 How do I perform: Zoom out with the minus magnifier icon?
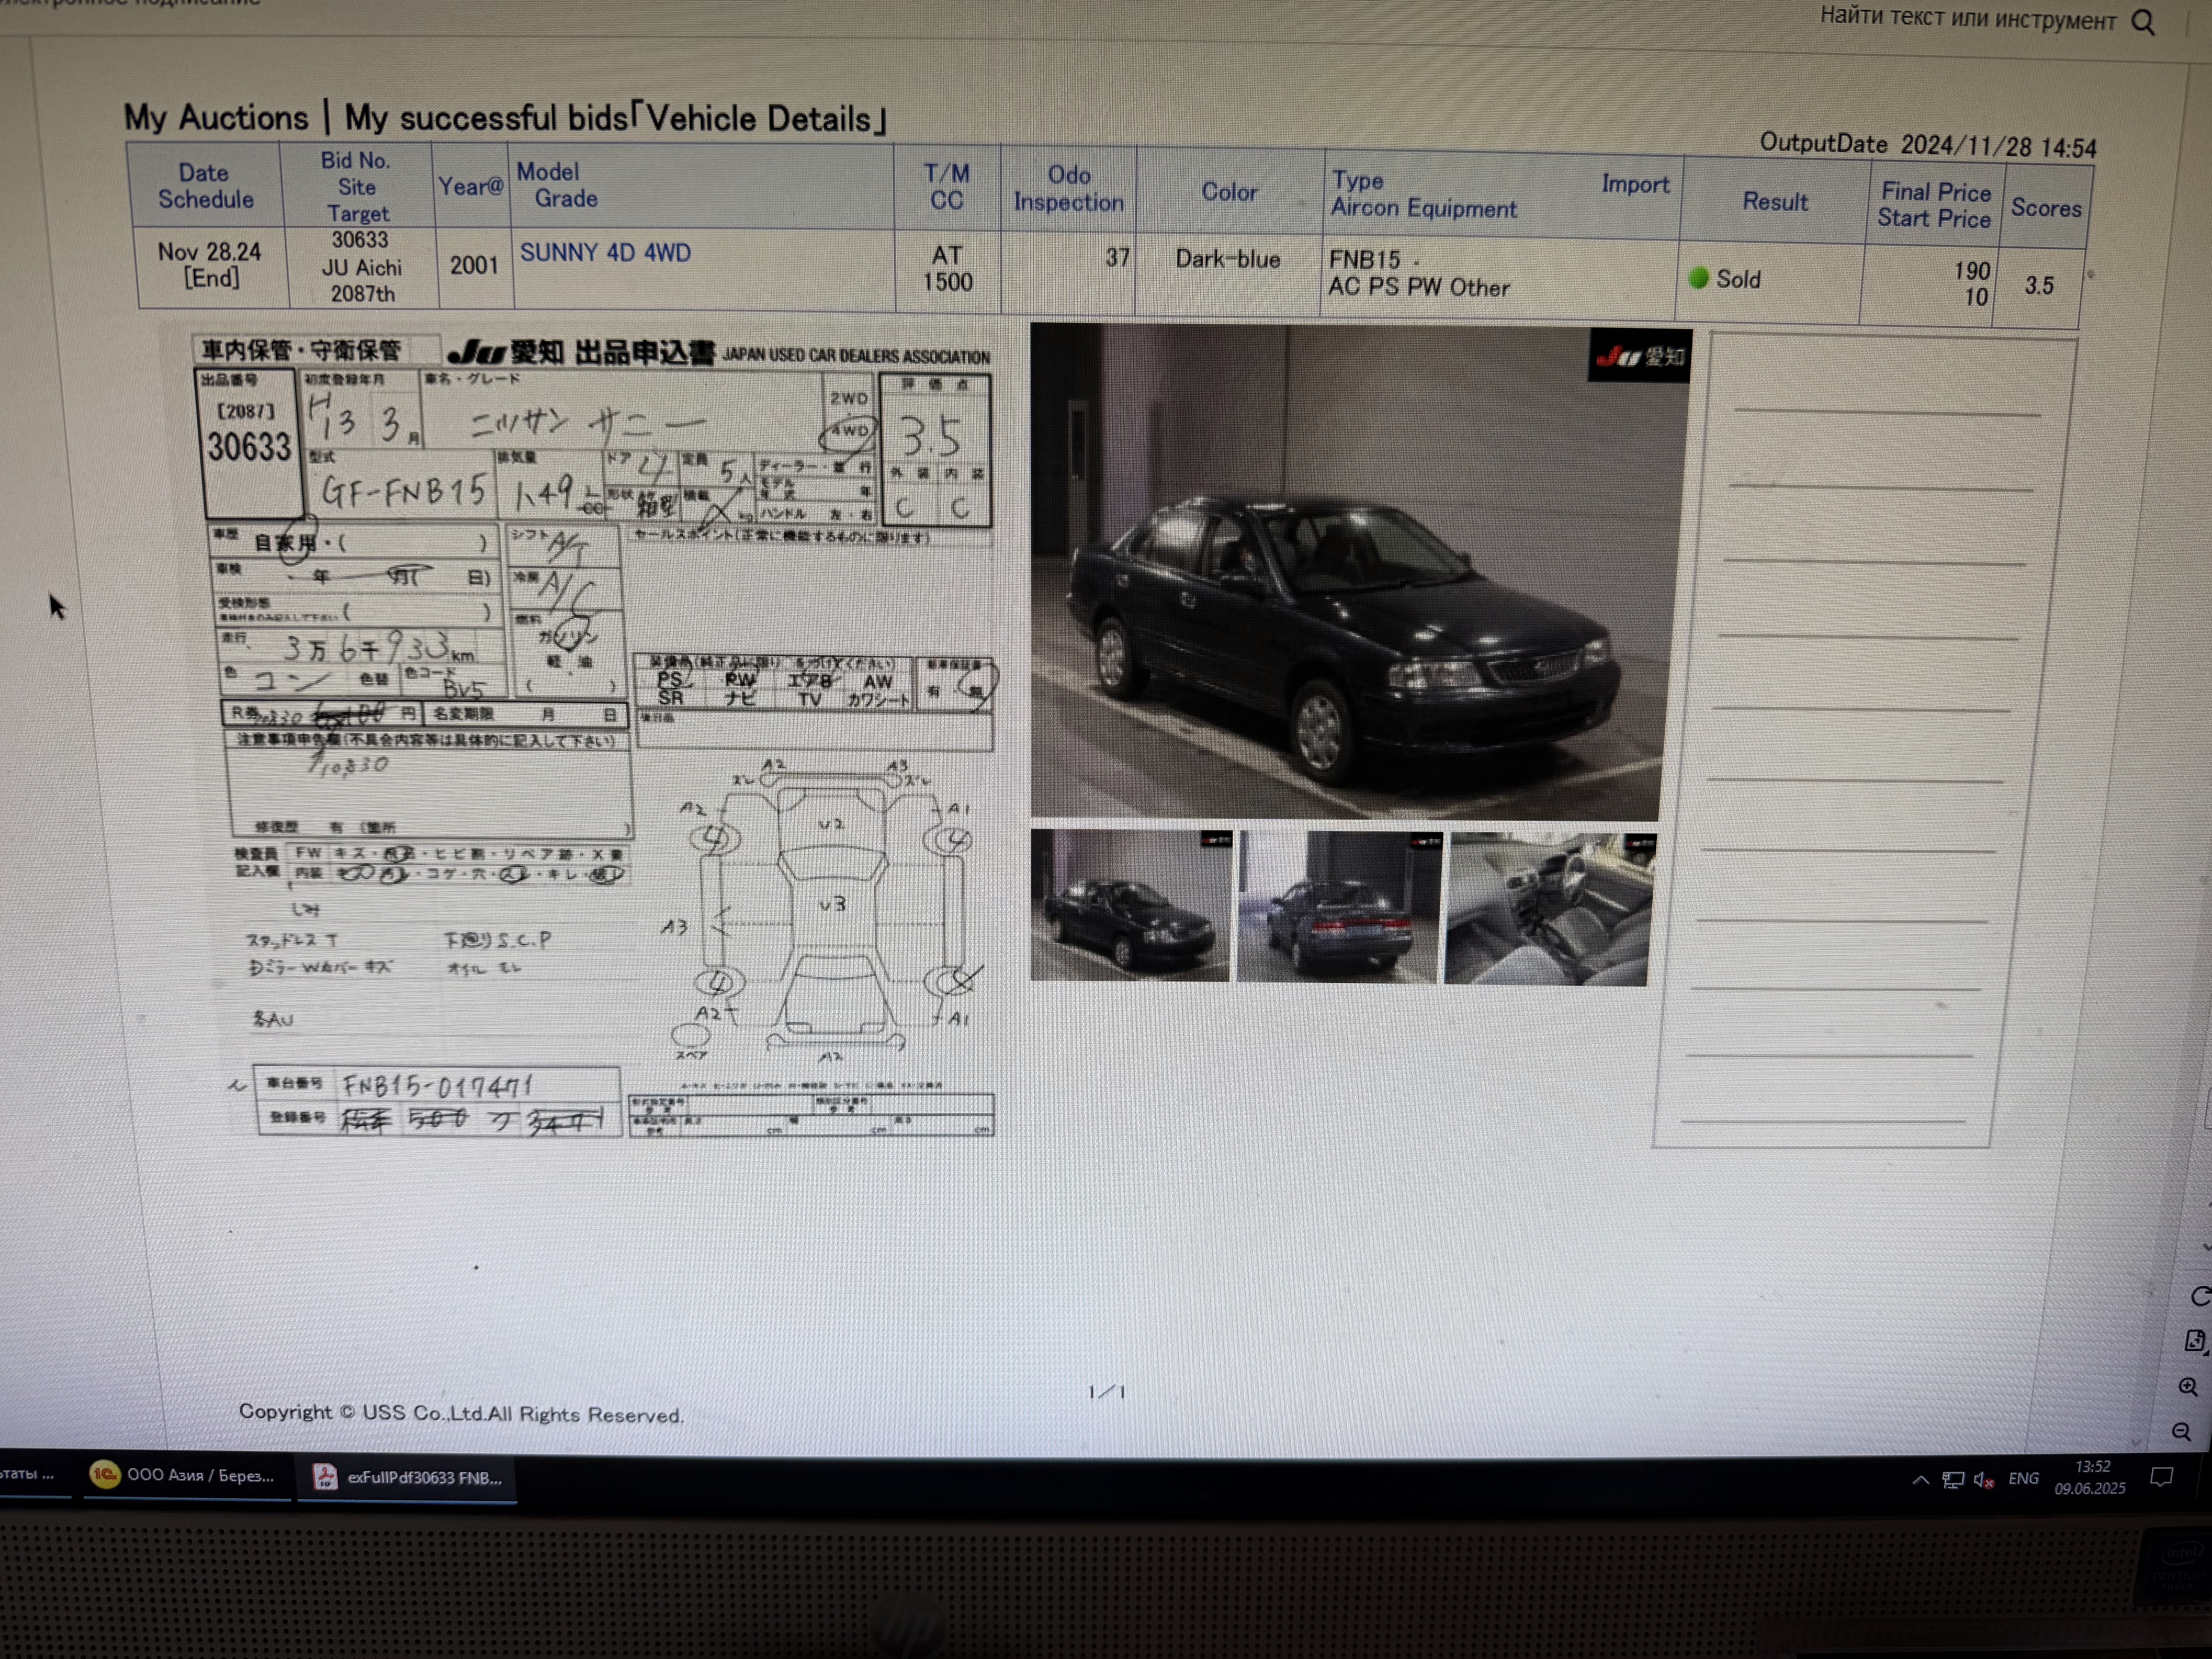click(x=2181, y=1432)
